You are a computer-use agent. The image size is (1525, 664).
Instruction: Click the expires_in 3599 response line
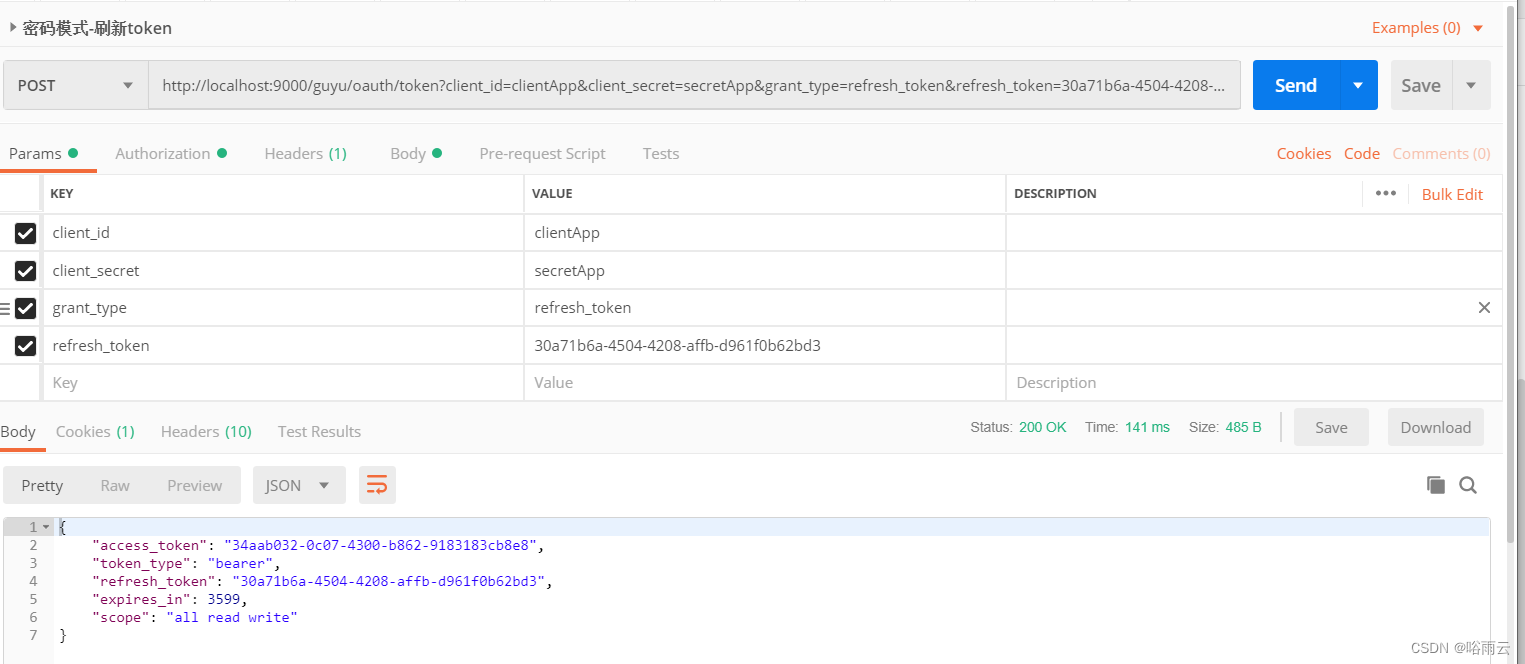tap(169, 599)
